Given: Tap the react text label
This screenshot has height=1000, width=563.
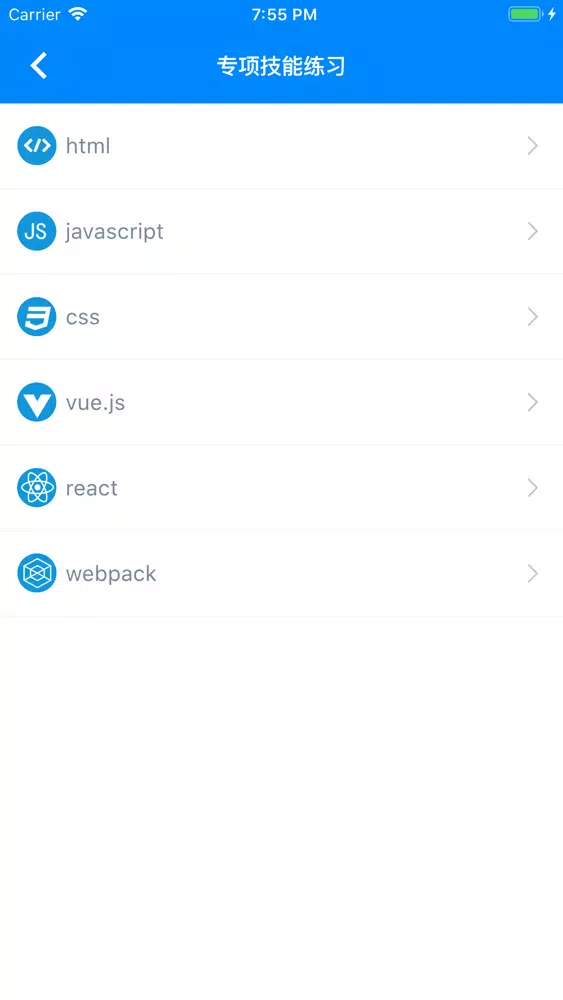Looking at the screenshot, I should point(92,489).
